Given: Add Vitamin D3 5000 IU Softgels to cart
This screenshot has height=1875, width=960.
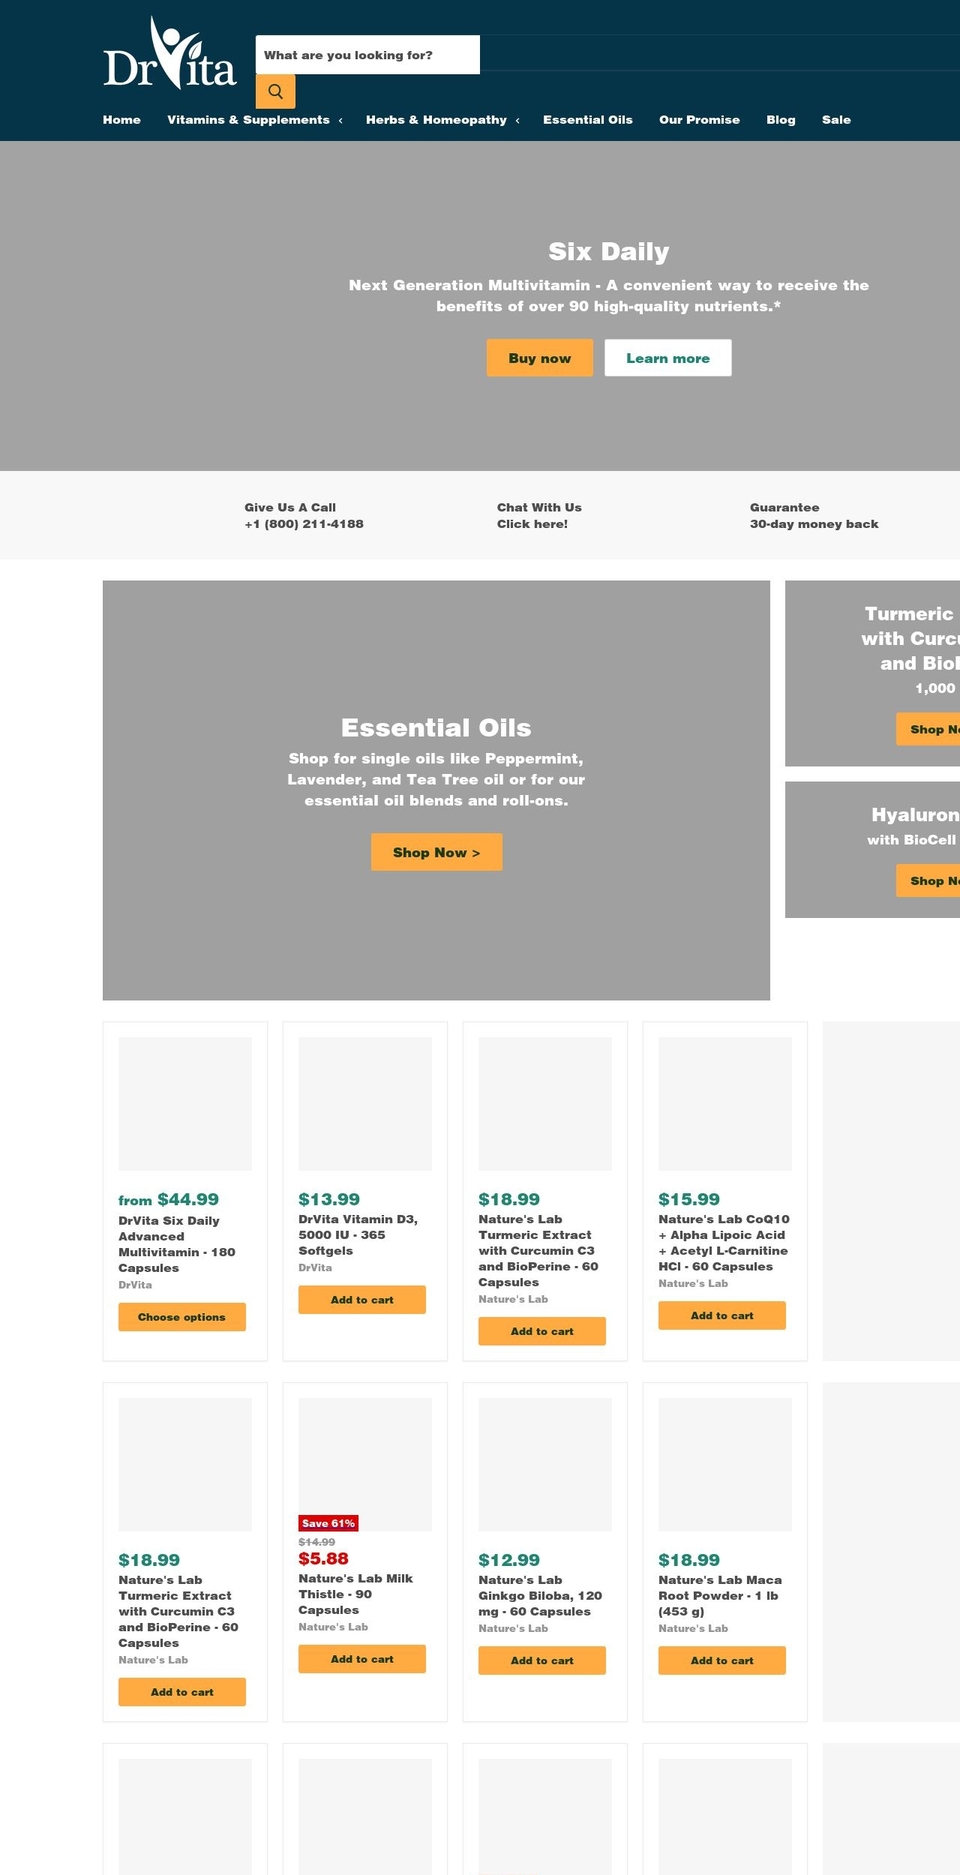Looking at the screenshot, I should click(x=362, y=1300).
